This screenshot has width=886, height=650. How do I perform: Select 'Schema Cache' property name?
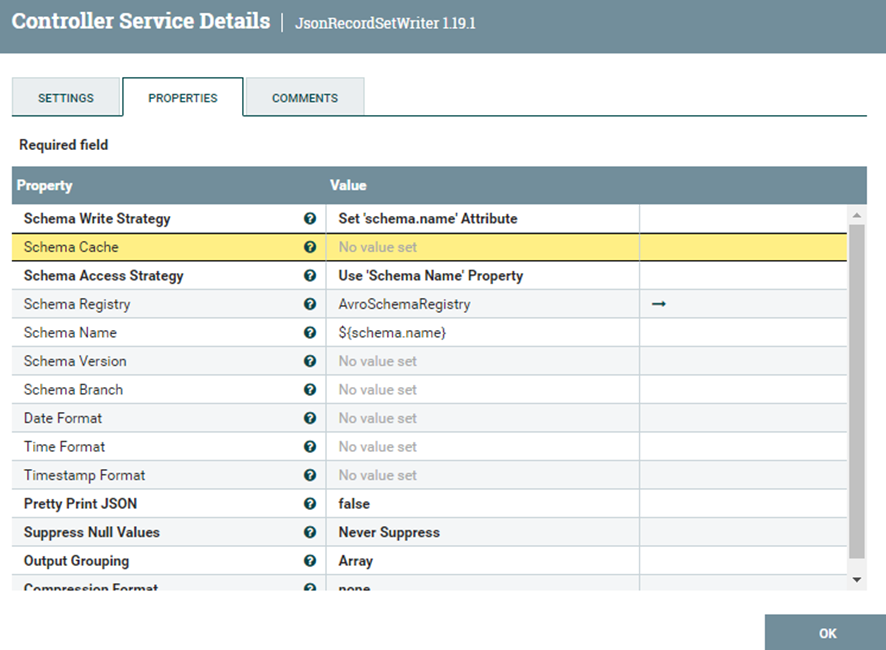click(x=71, y=247)
